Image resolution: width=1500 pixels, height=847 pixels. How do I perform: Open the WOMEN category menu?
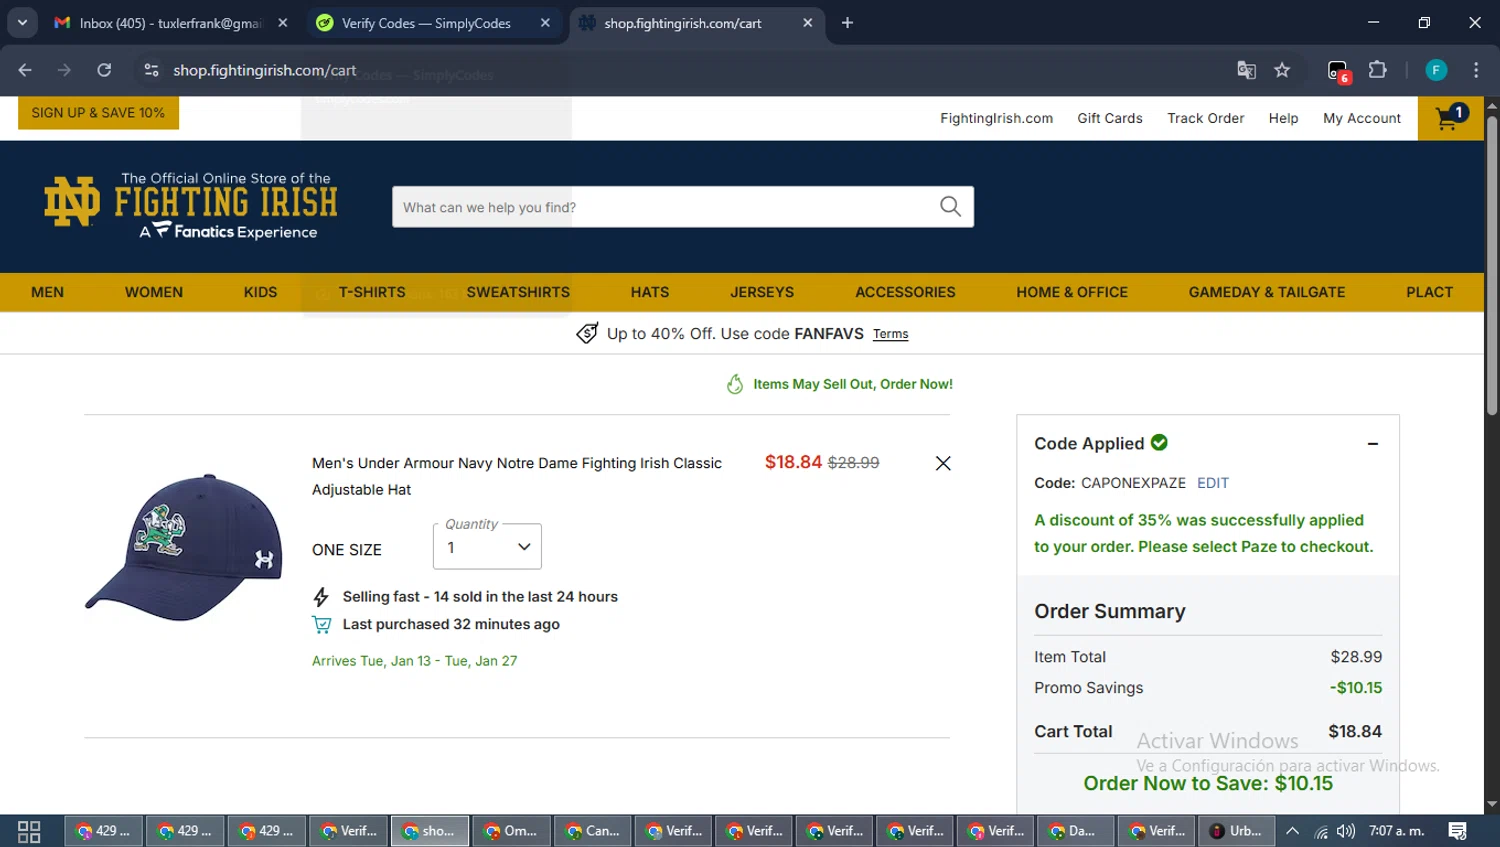coord(154,292)
